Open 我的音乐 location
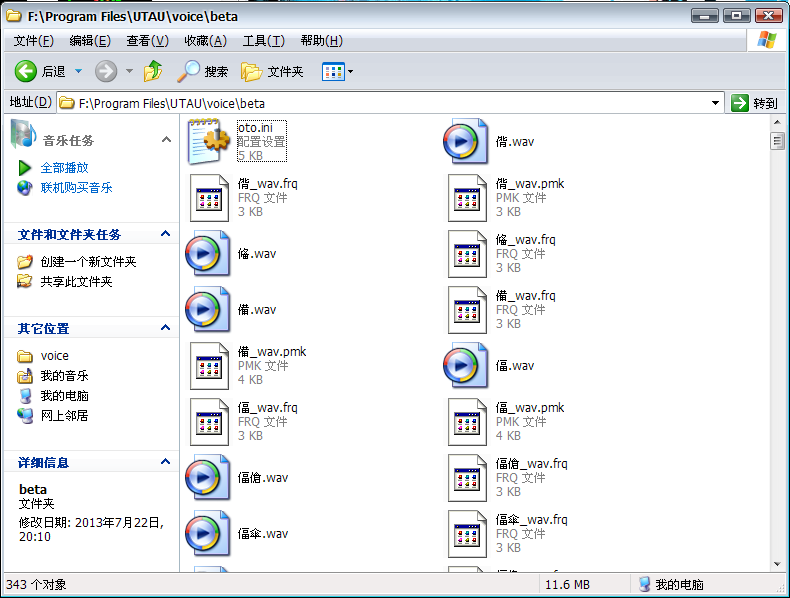The image size is (790, 598). tap(64, 376)
